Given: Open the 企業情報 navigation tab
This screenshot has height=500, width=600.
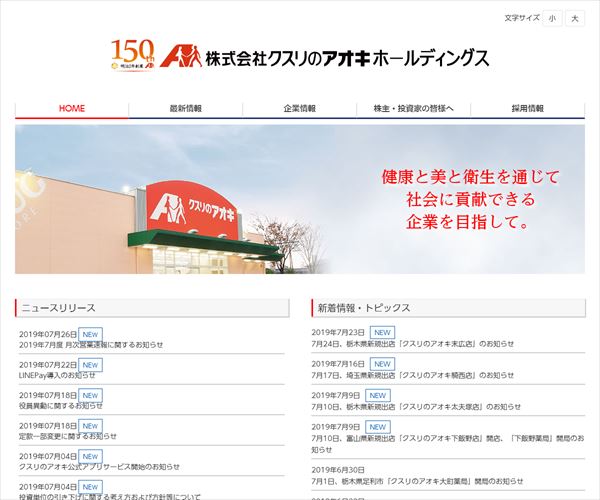Looking at the screenshot, I should 300,109.
